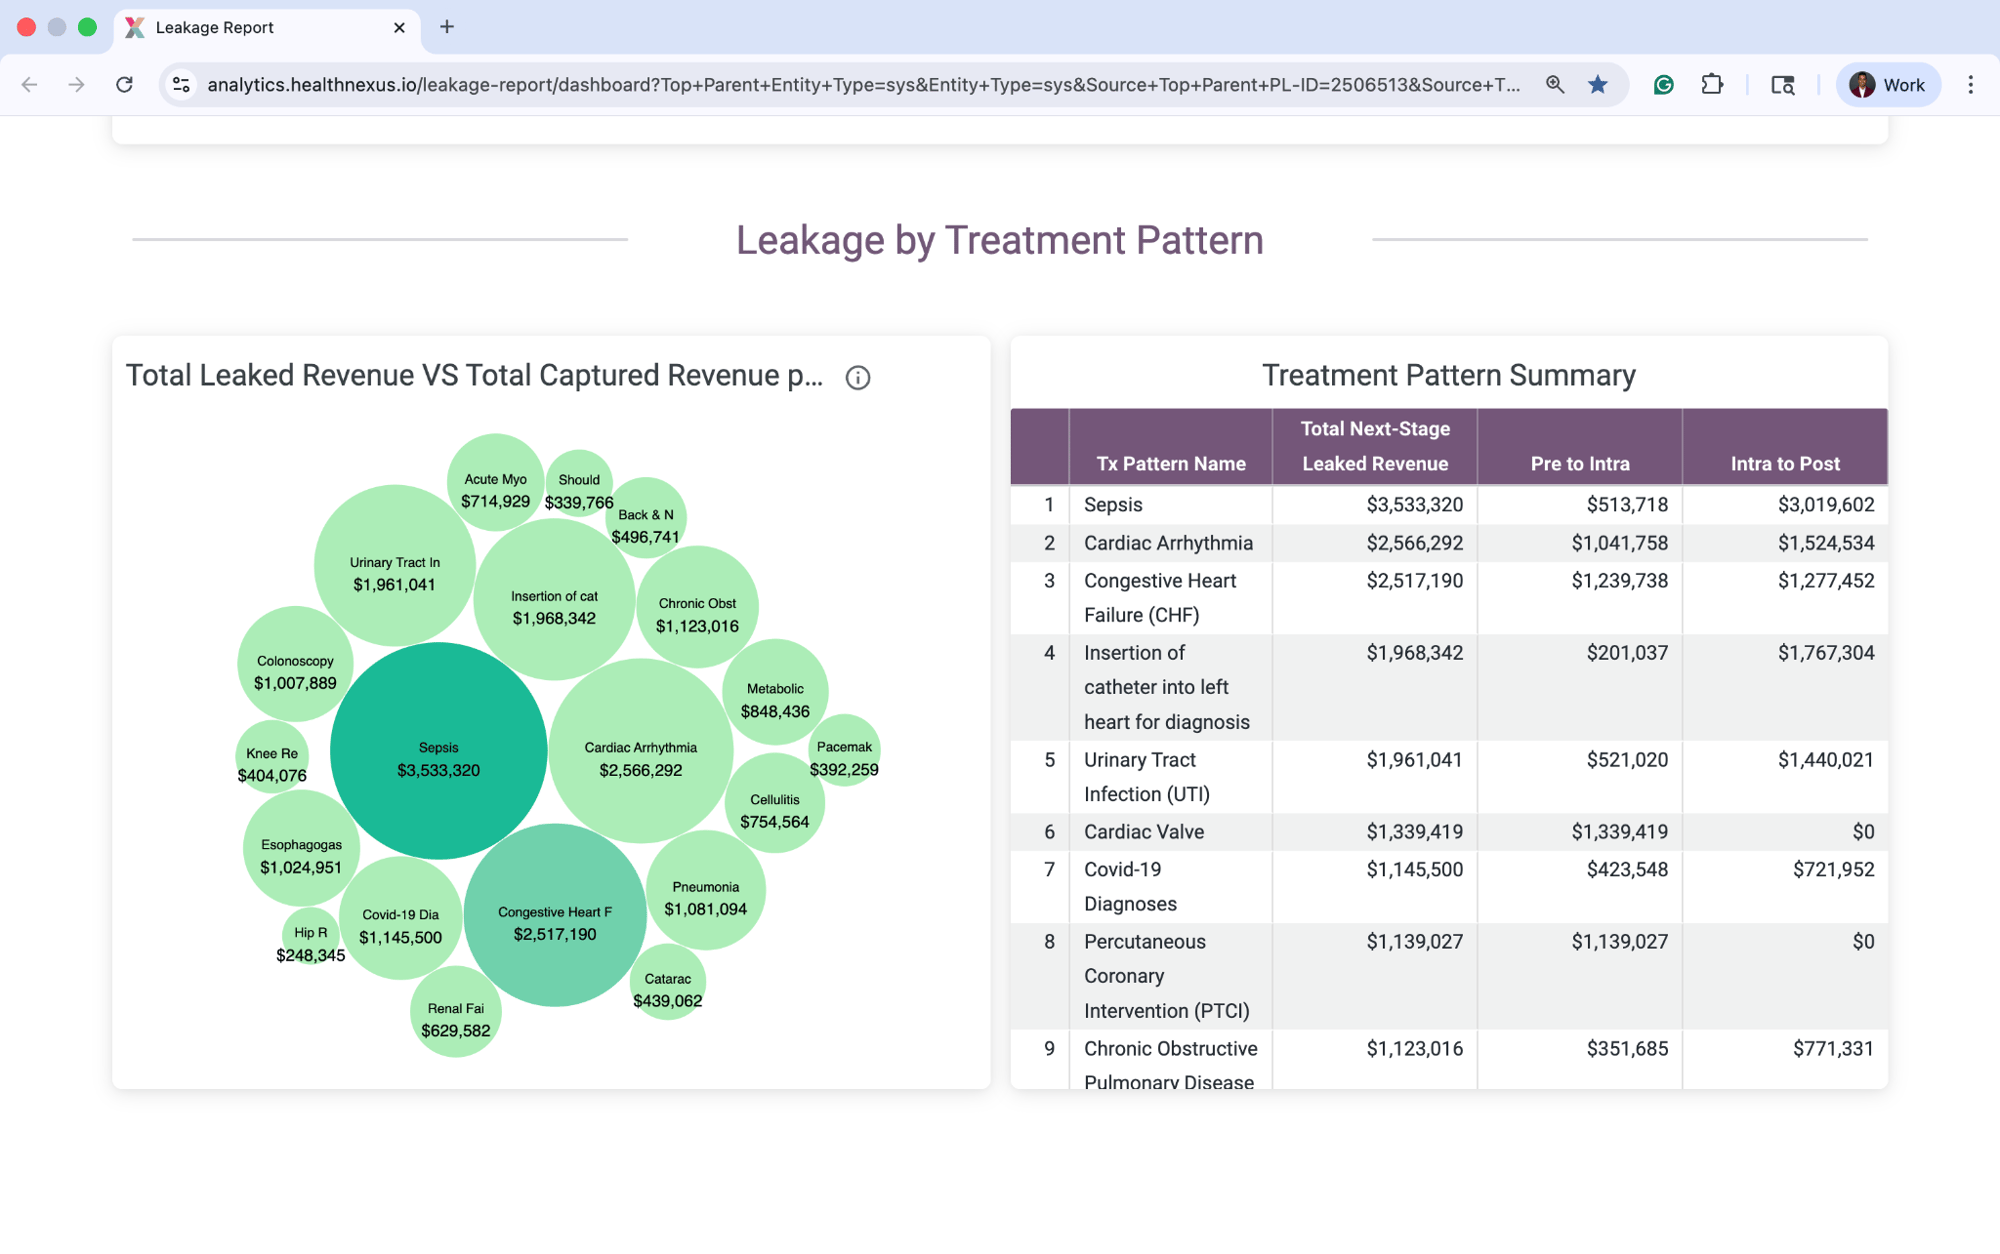Click the Grammarly extension icon

(x=1663, y=85)
